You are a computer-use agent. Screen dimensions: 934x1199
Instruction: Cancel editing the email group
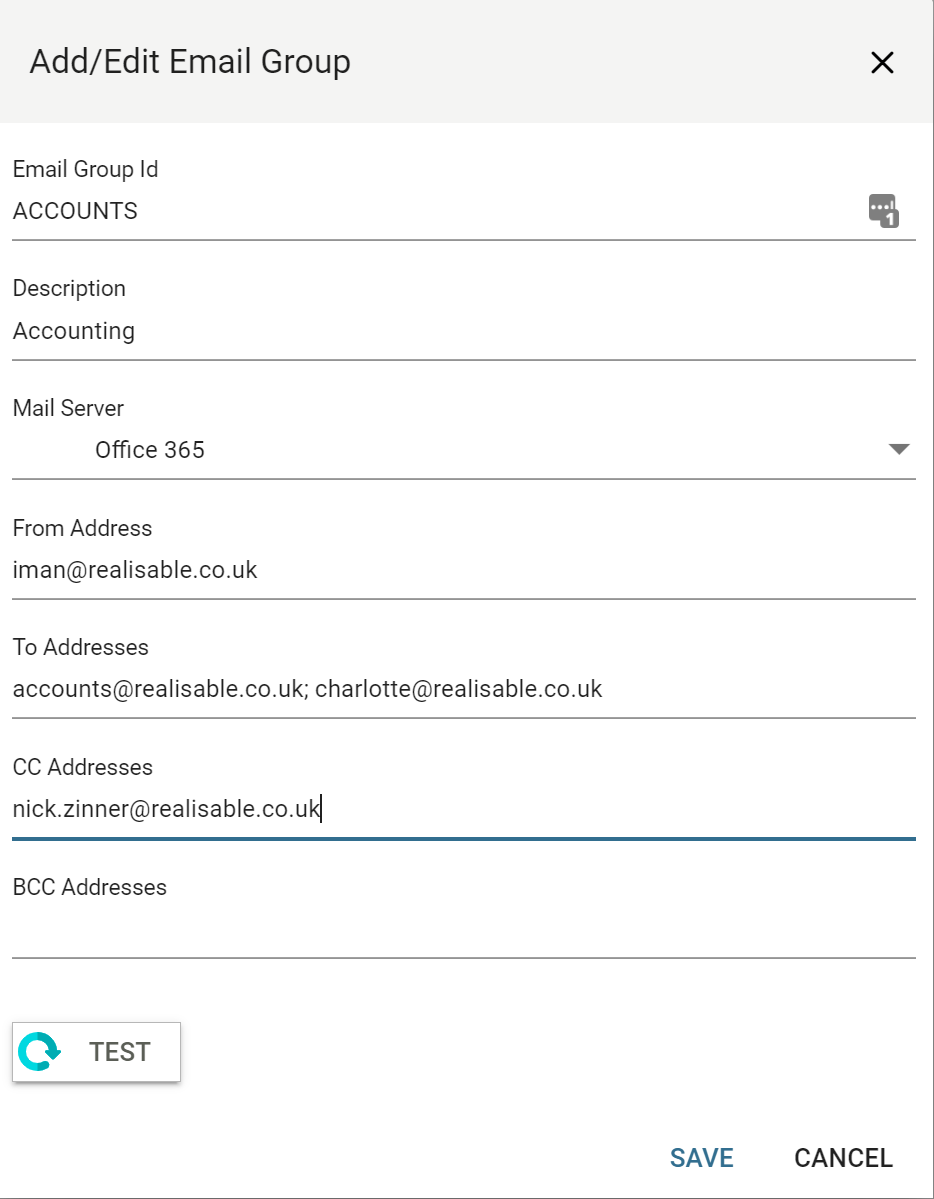point(843,1158)
